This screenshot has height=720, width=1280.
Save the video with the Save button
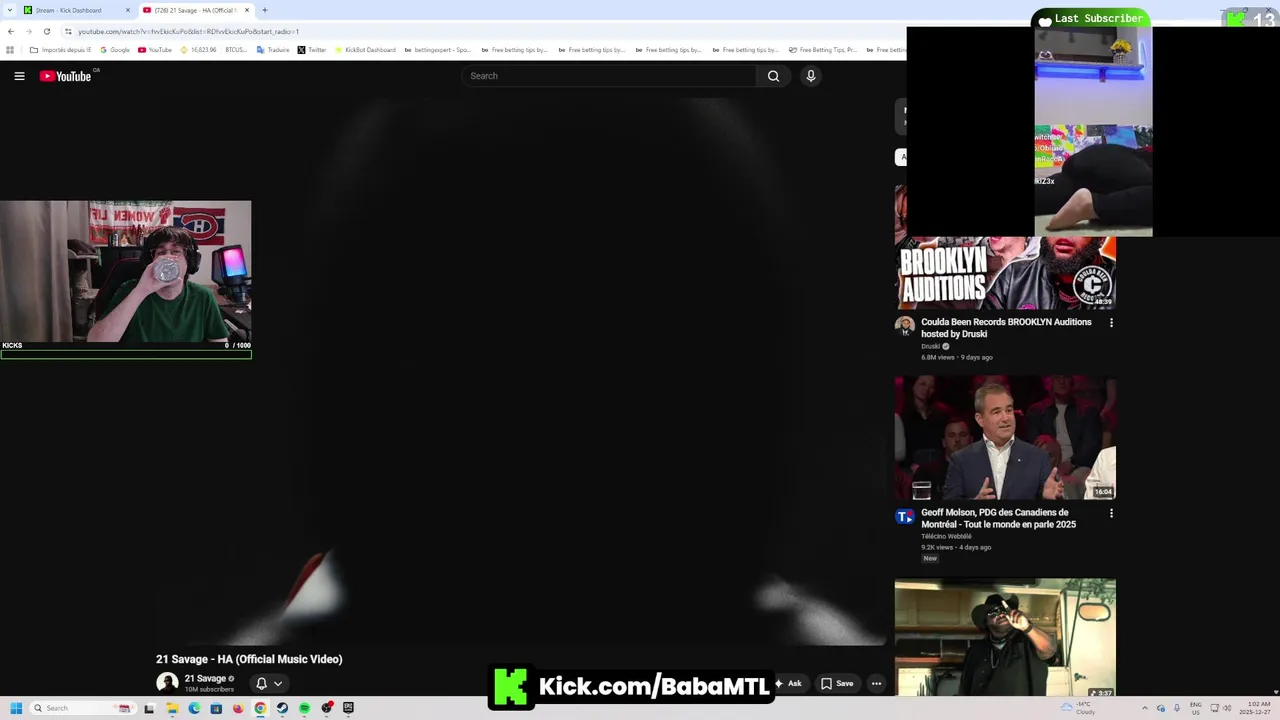[x=837, y=684]
